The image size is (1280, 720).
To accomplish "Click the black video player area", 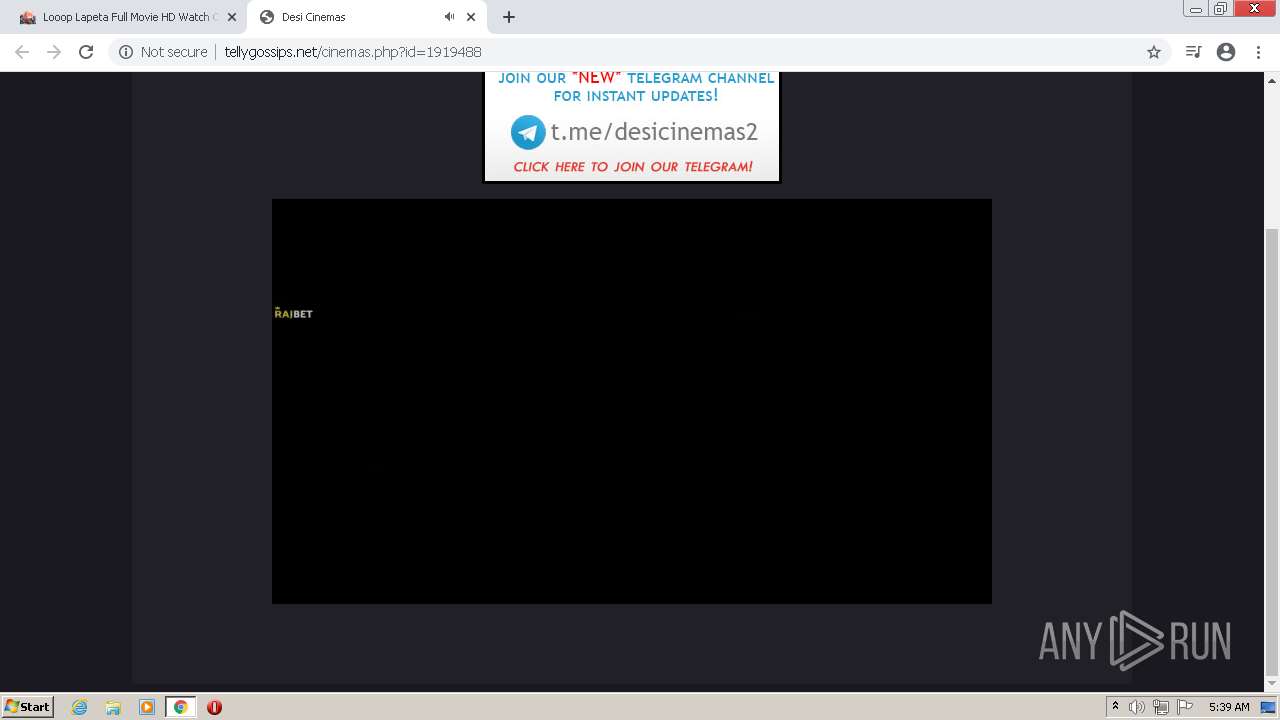I will click(632, 401).
